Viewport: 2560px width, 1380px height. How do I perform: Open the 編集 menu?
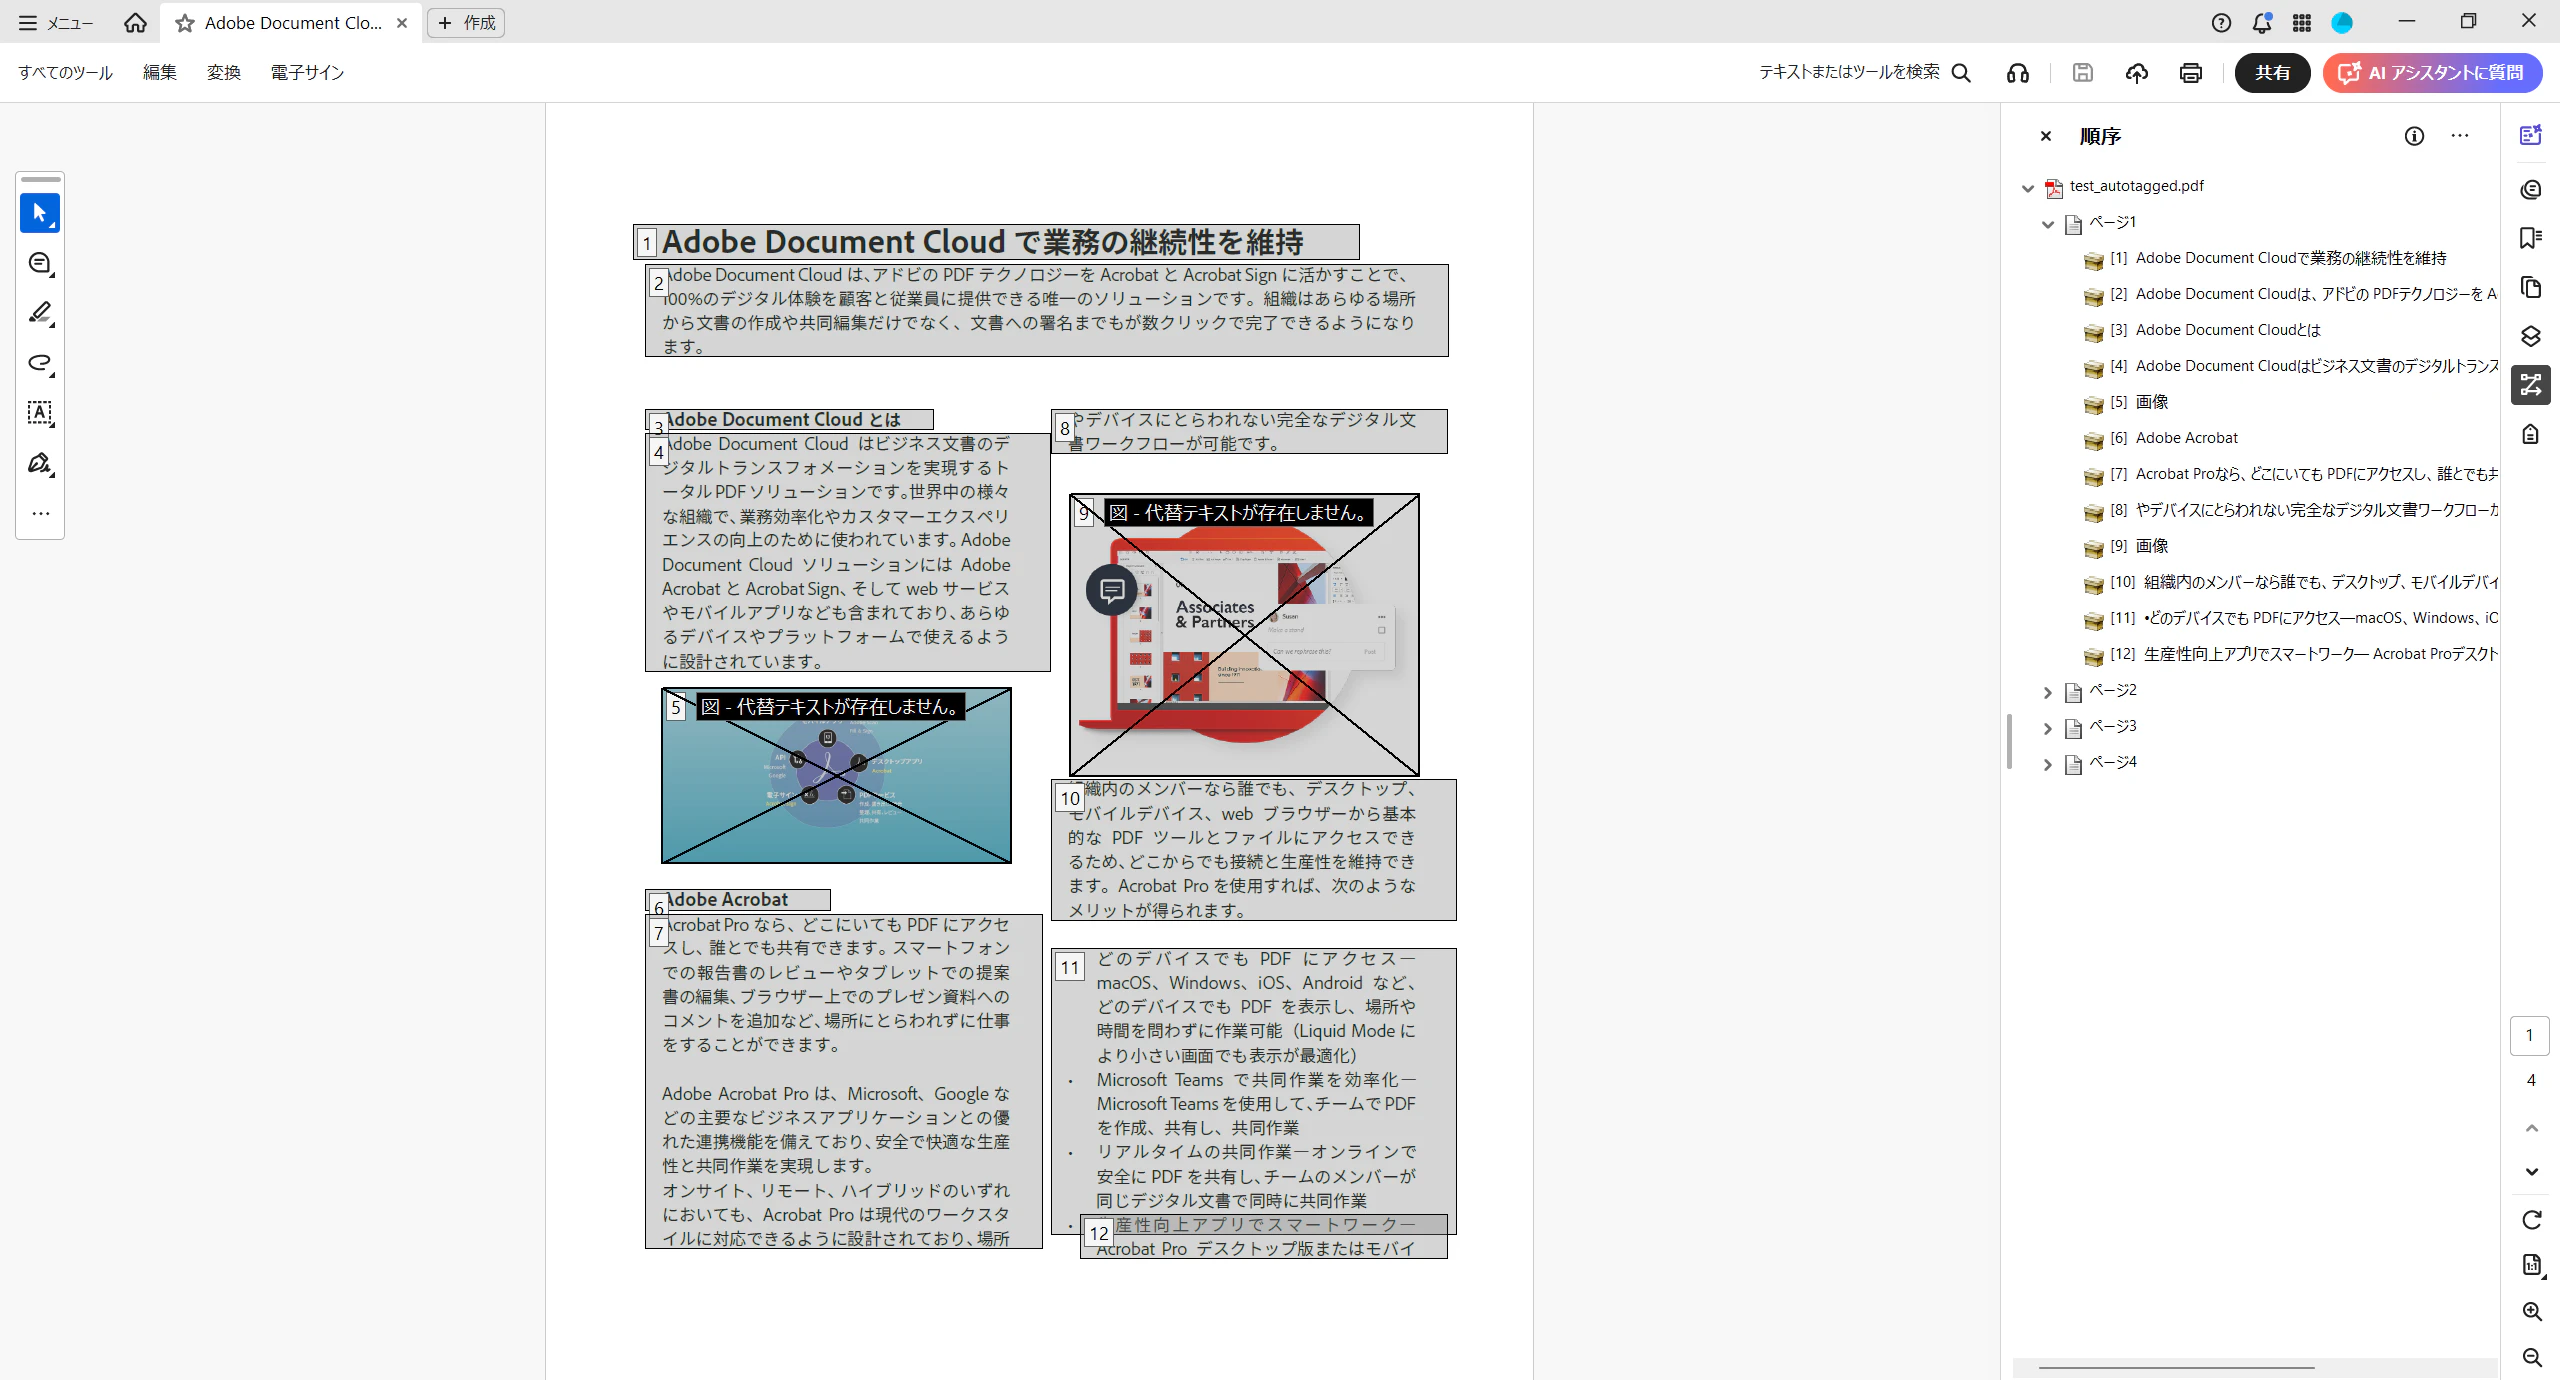tap(160, 72)
